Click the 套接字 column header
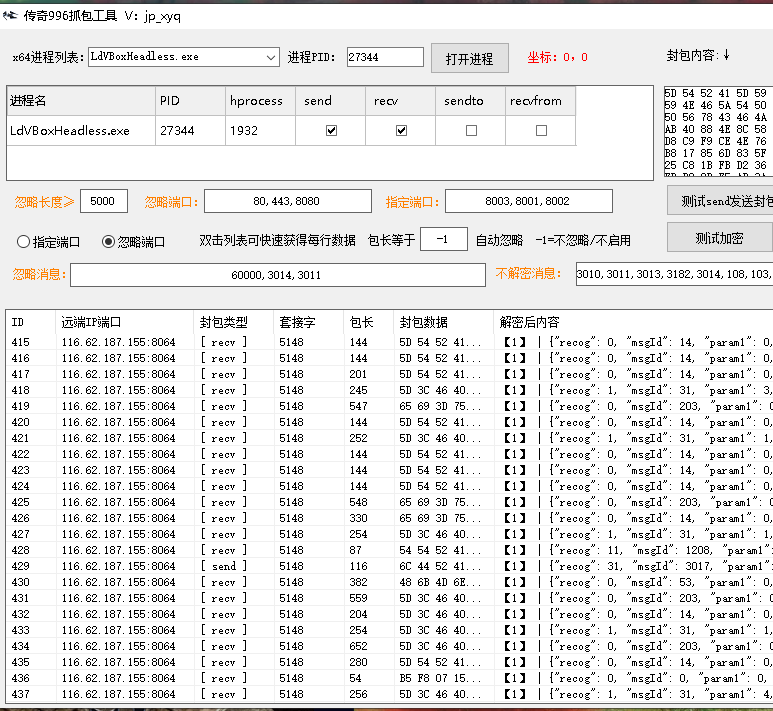Image resolution: width=773 pixels, height=711 pixels. (x=308, y=322)
